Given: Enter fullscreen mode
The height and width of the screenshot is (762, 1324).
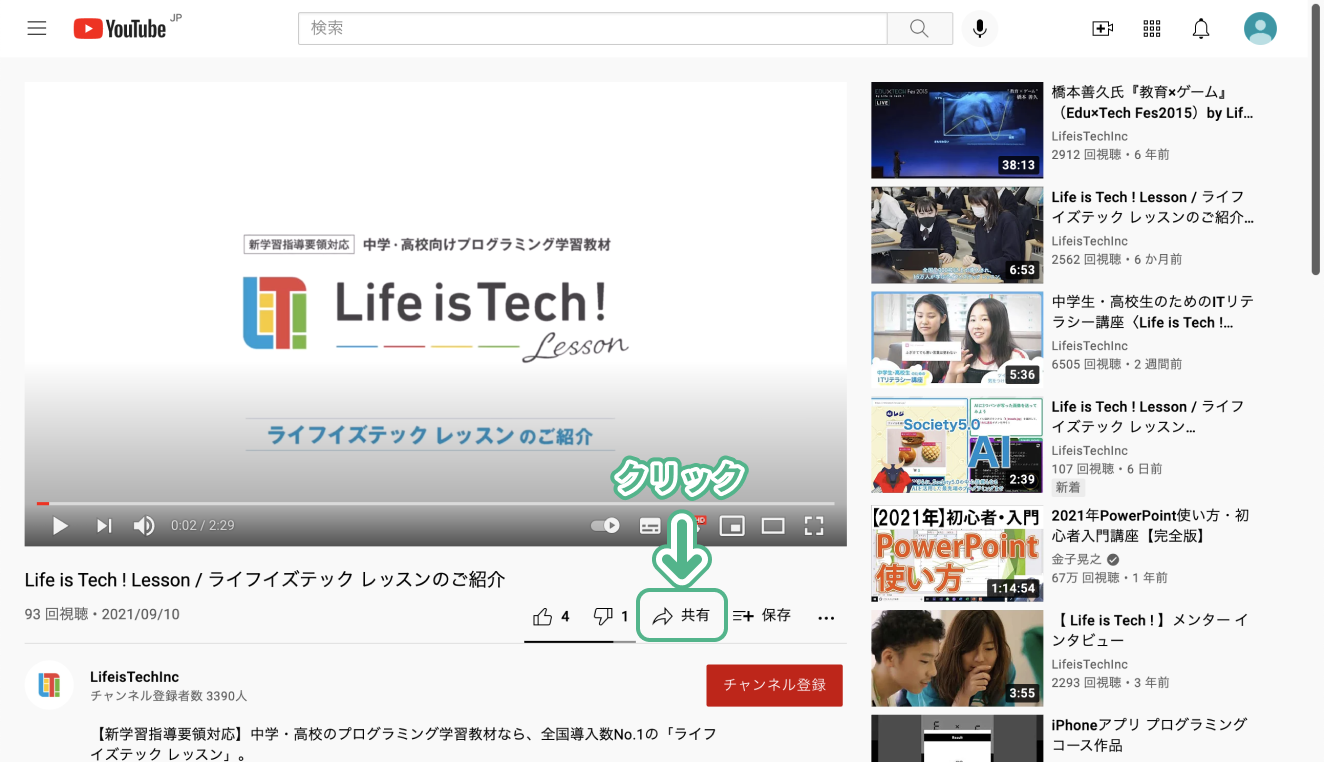Looking at the screenshot, I should [x=814, y=525].
